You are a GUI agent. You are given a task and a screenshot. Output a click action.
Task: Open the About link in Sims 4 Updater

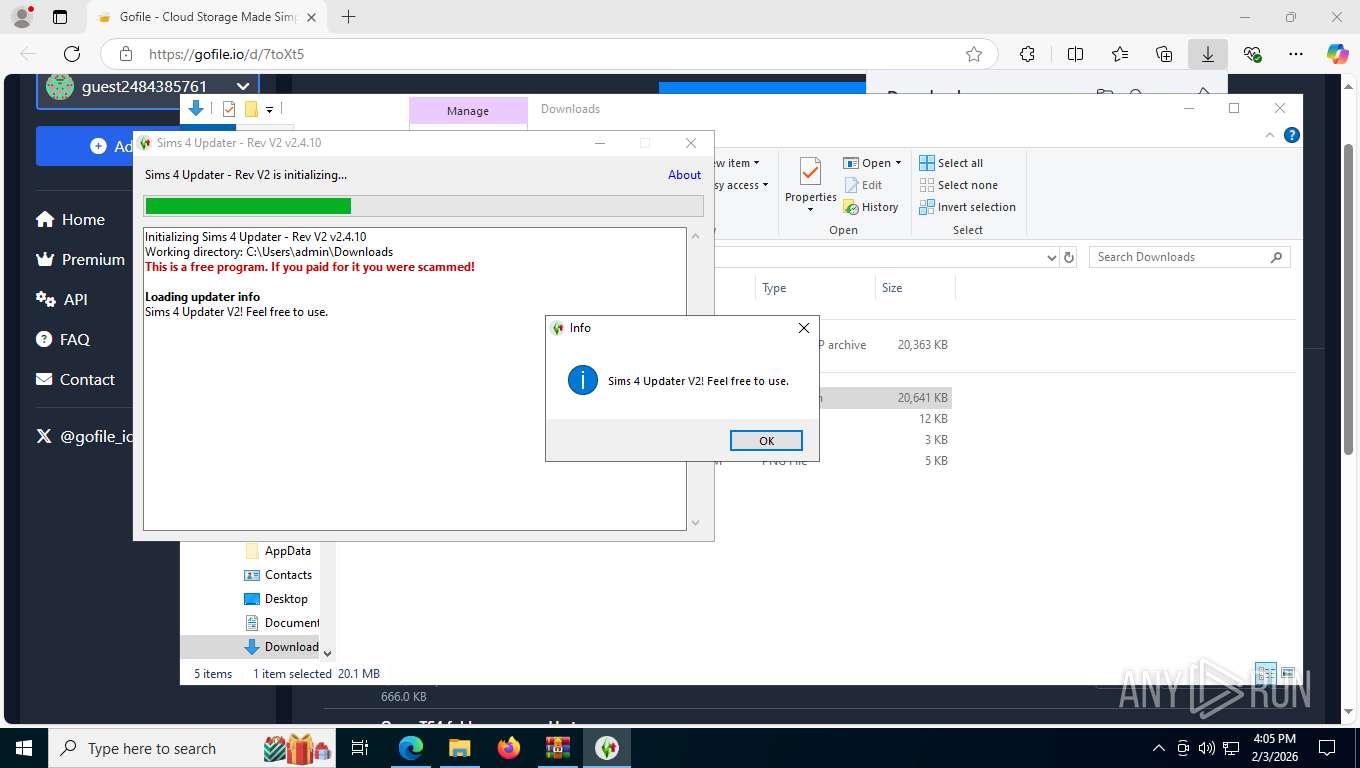click(684, 175)
